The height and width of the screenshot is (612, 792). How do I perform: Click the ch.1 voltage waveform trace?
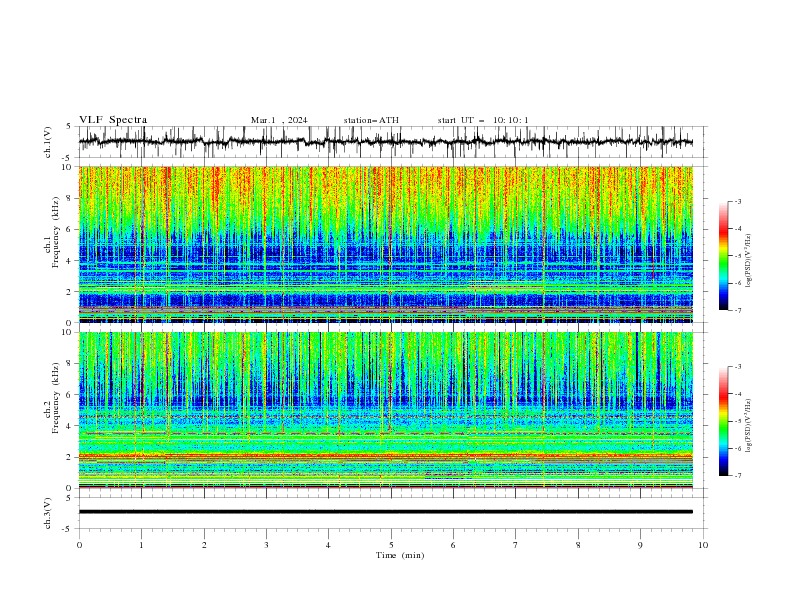(x=385, y=142)
